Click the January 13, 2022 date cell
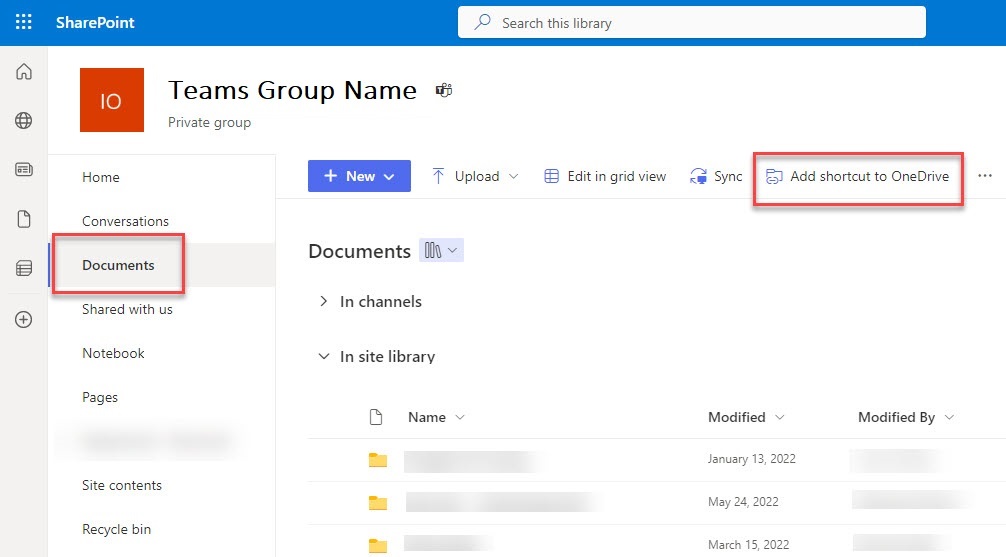Viewport: 1006px width, 557px height. tap(751, 459)
